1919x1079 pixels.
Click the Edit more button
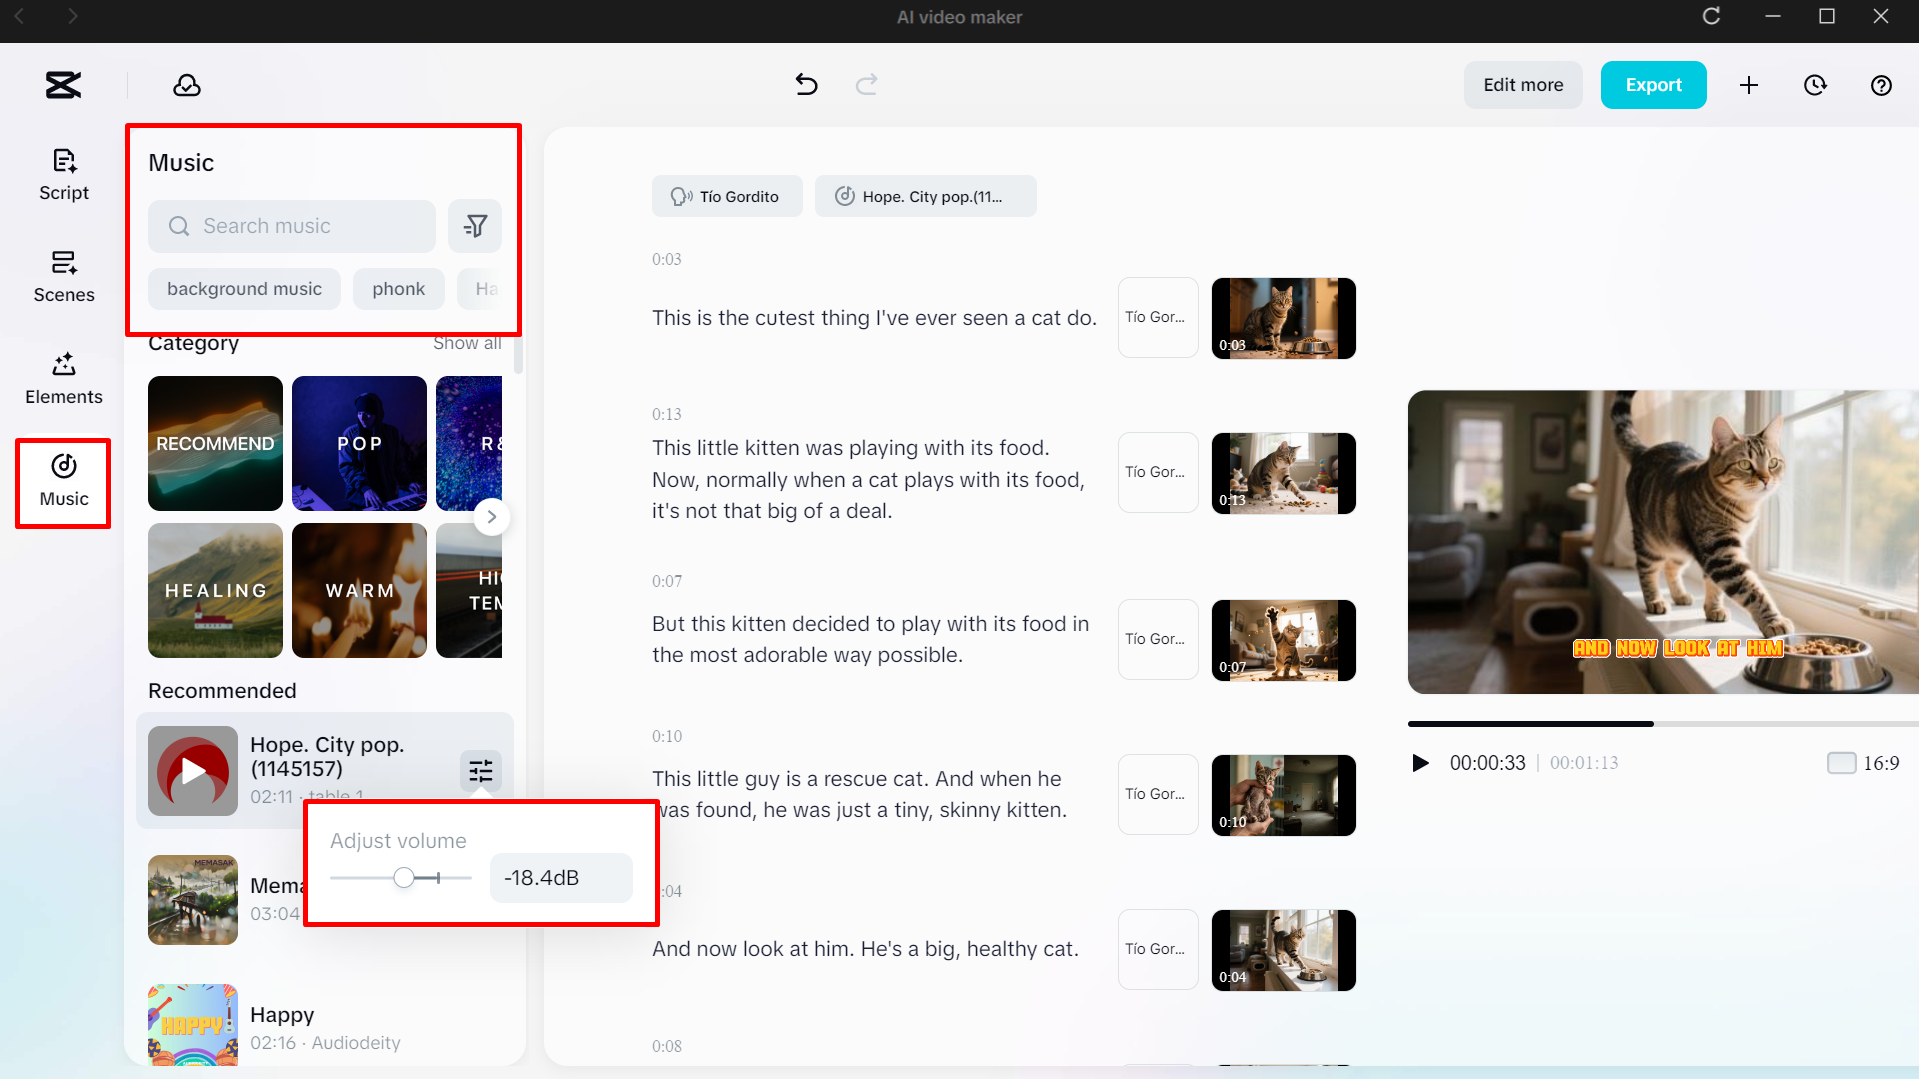click(x=1523, y=85)
